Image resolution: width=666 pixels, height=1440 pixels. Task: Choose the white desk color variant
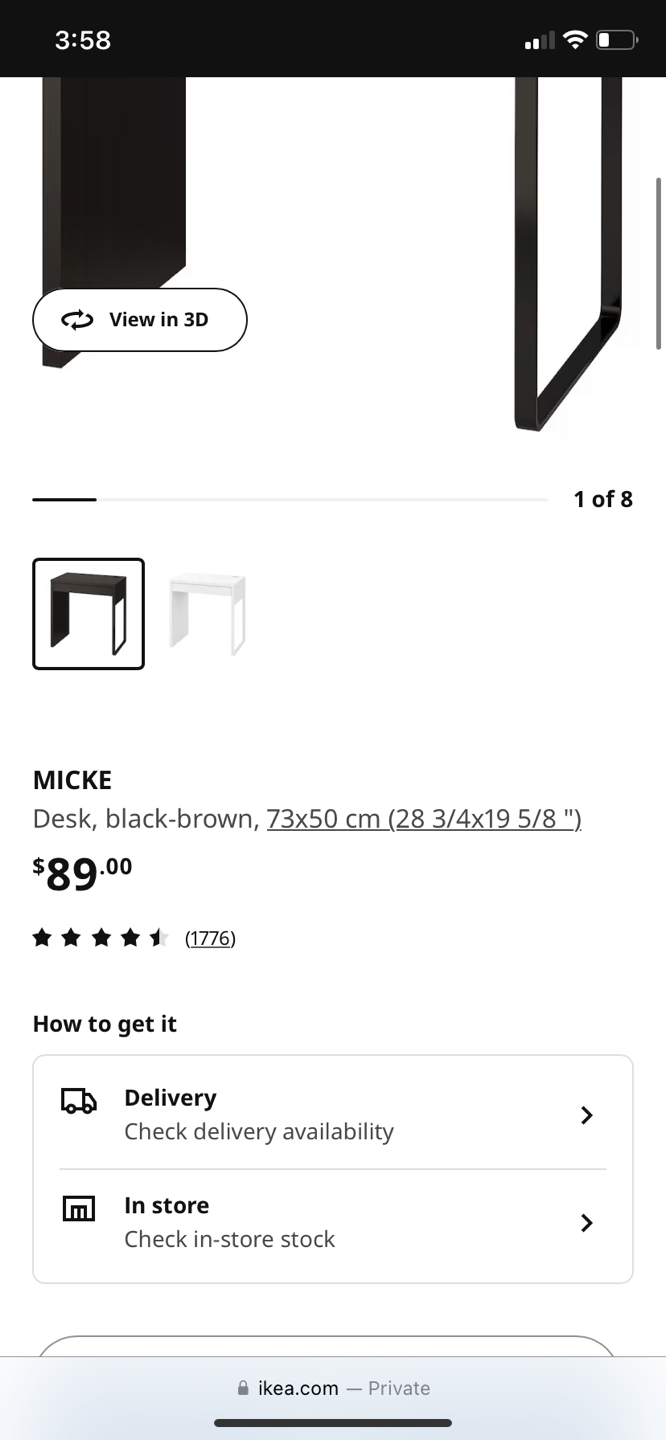(207, 614)
